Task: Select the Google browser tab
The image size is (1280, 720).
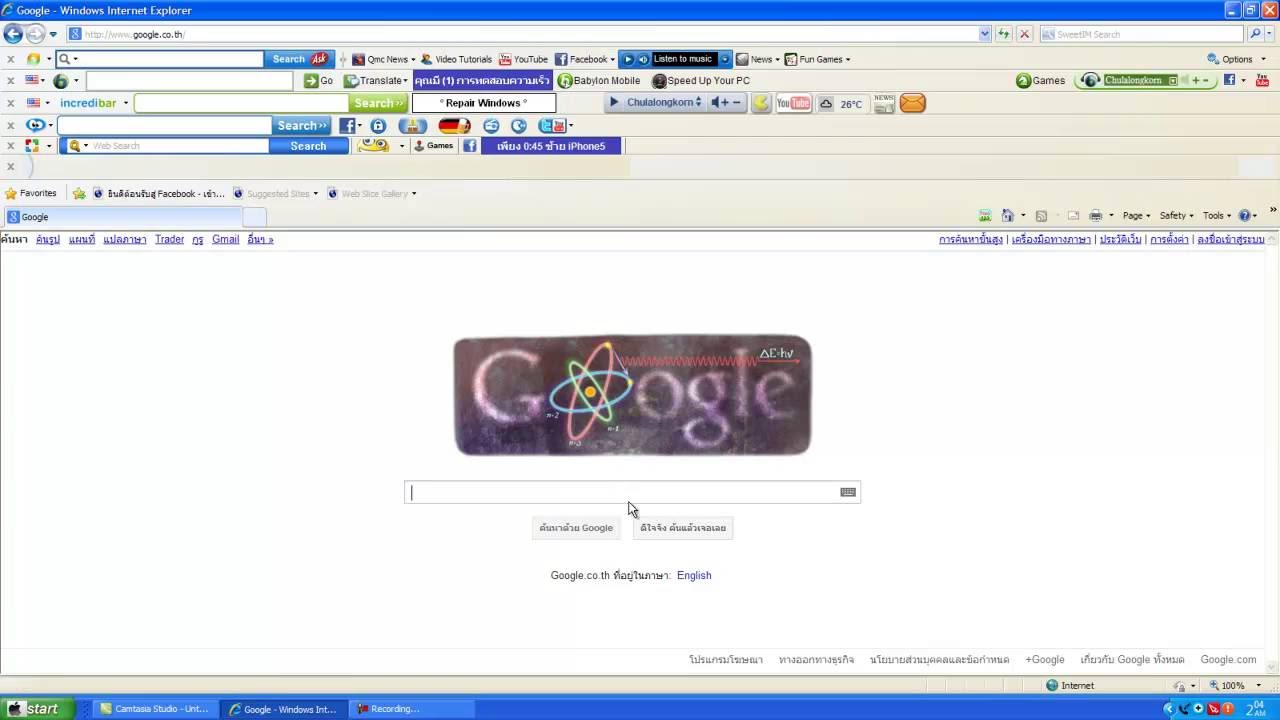Action: (x=122, y=217)
